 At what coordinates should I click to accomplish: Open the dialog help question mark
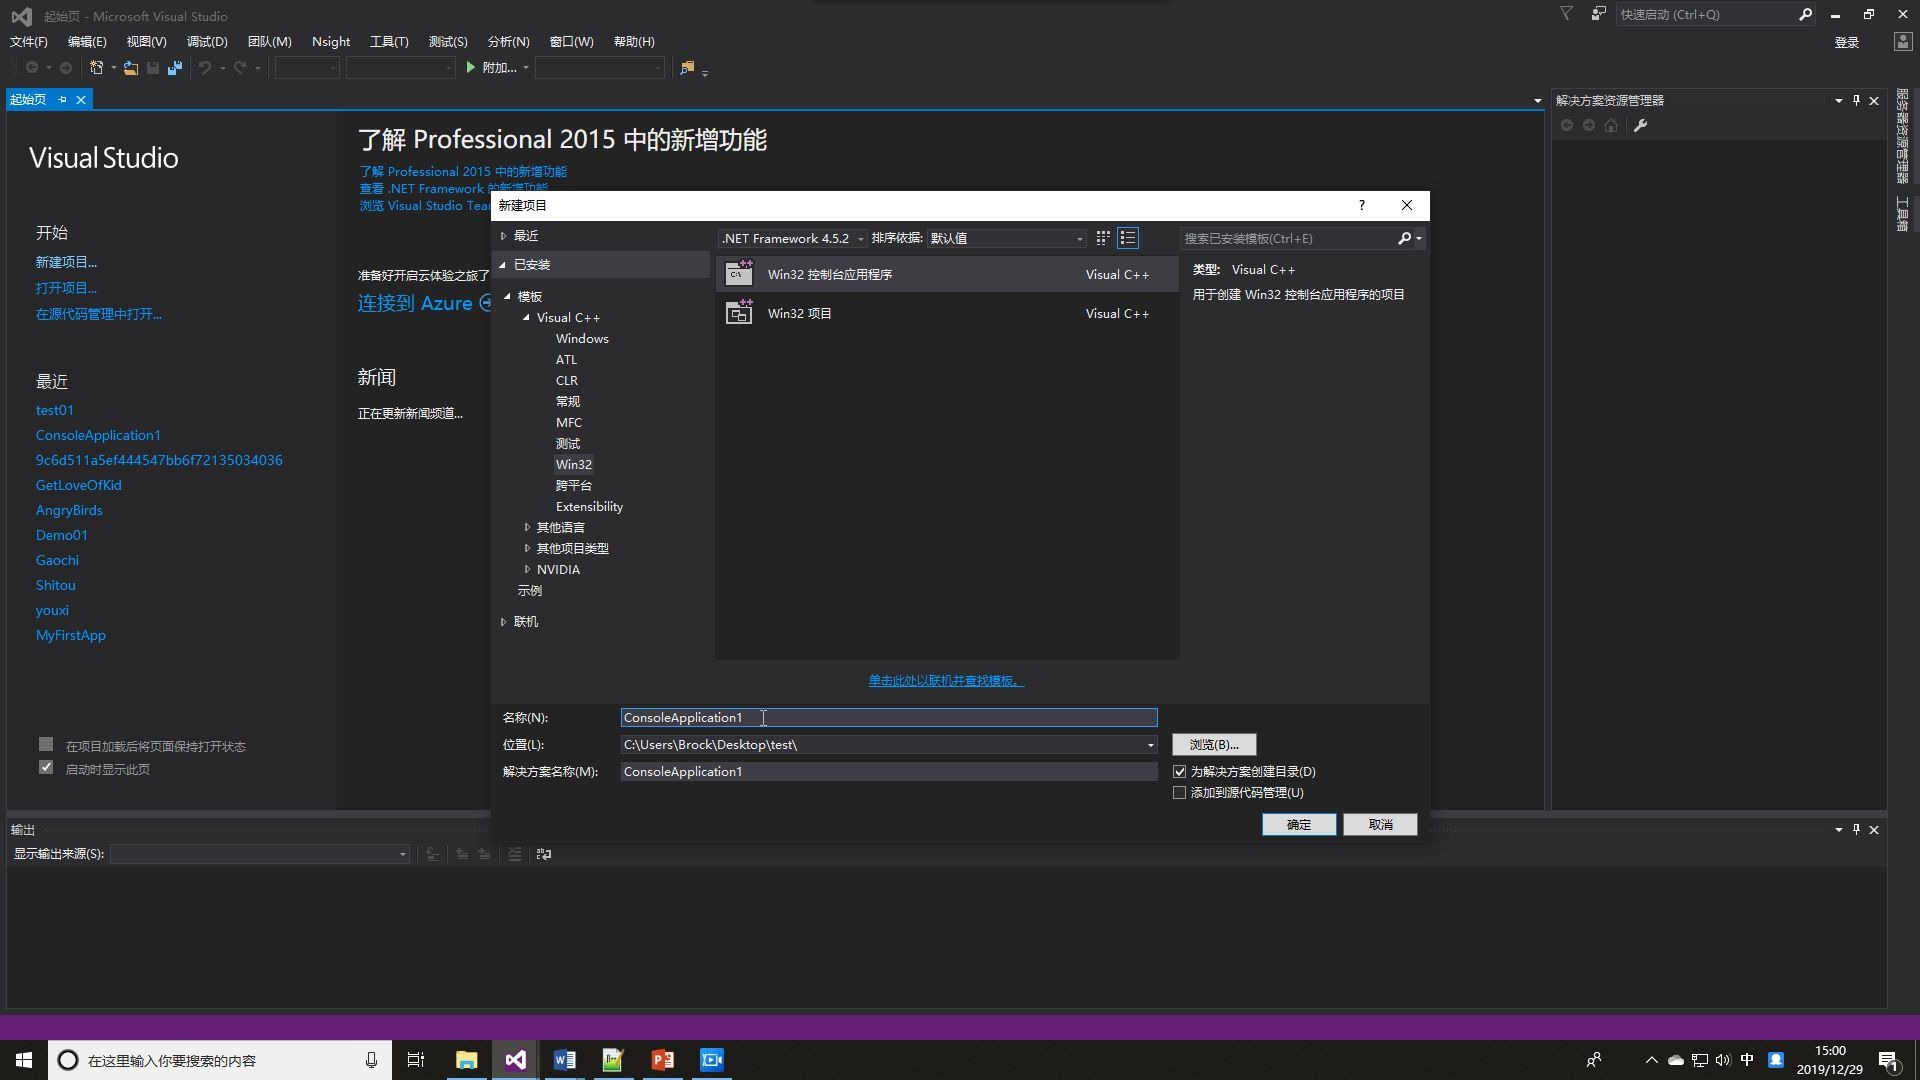tap(1361, 205)
